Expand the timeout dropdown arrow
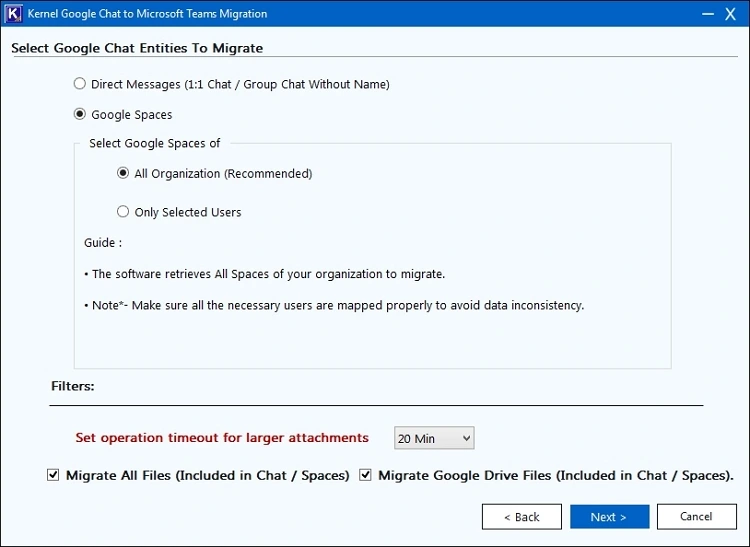Viewport: 750px width, 547px height. 464,438
